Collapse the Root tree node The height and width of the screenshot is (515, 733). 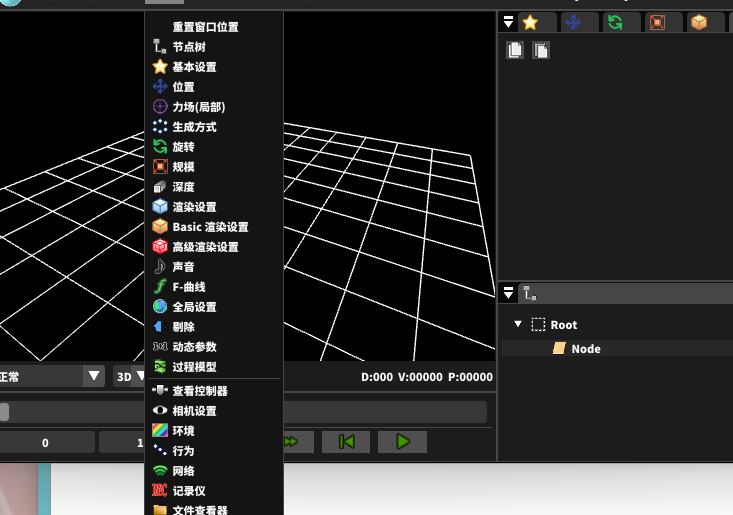point(517,324)
